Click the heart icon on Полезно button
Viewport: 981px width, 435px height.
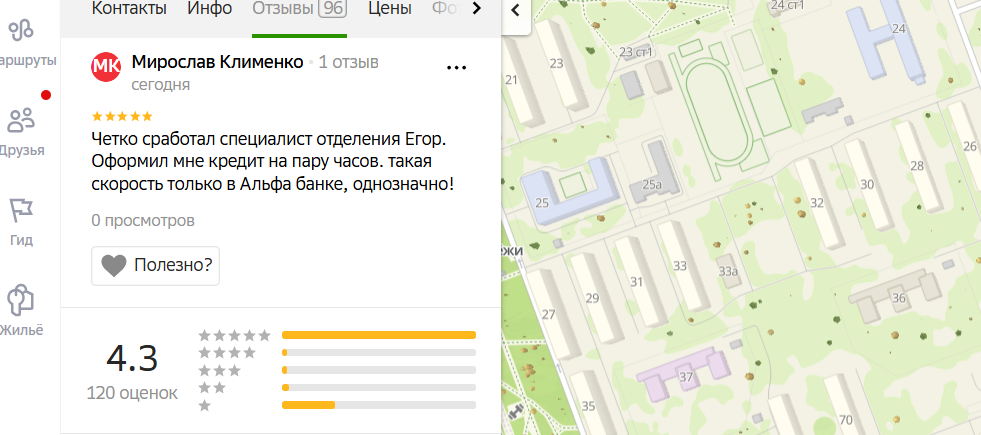click(114, 266)
